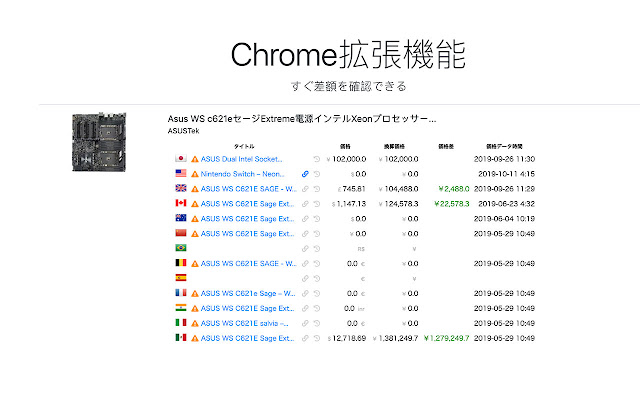Click the warning icon in the Australia row
The width and height of the screenshot is (640, 400).
(x=195, y=219)
